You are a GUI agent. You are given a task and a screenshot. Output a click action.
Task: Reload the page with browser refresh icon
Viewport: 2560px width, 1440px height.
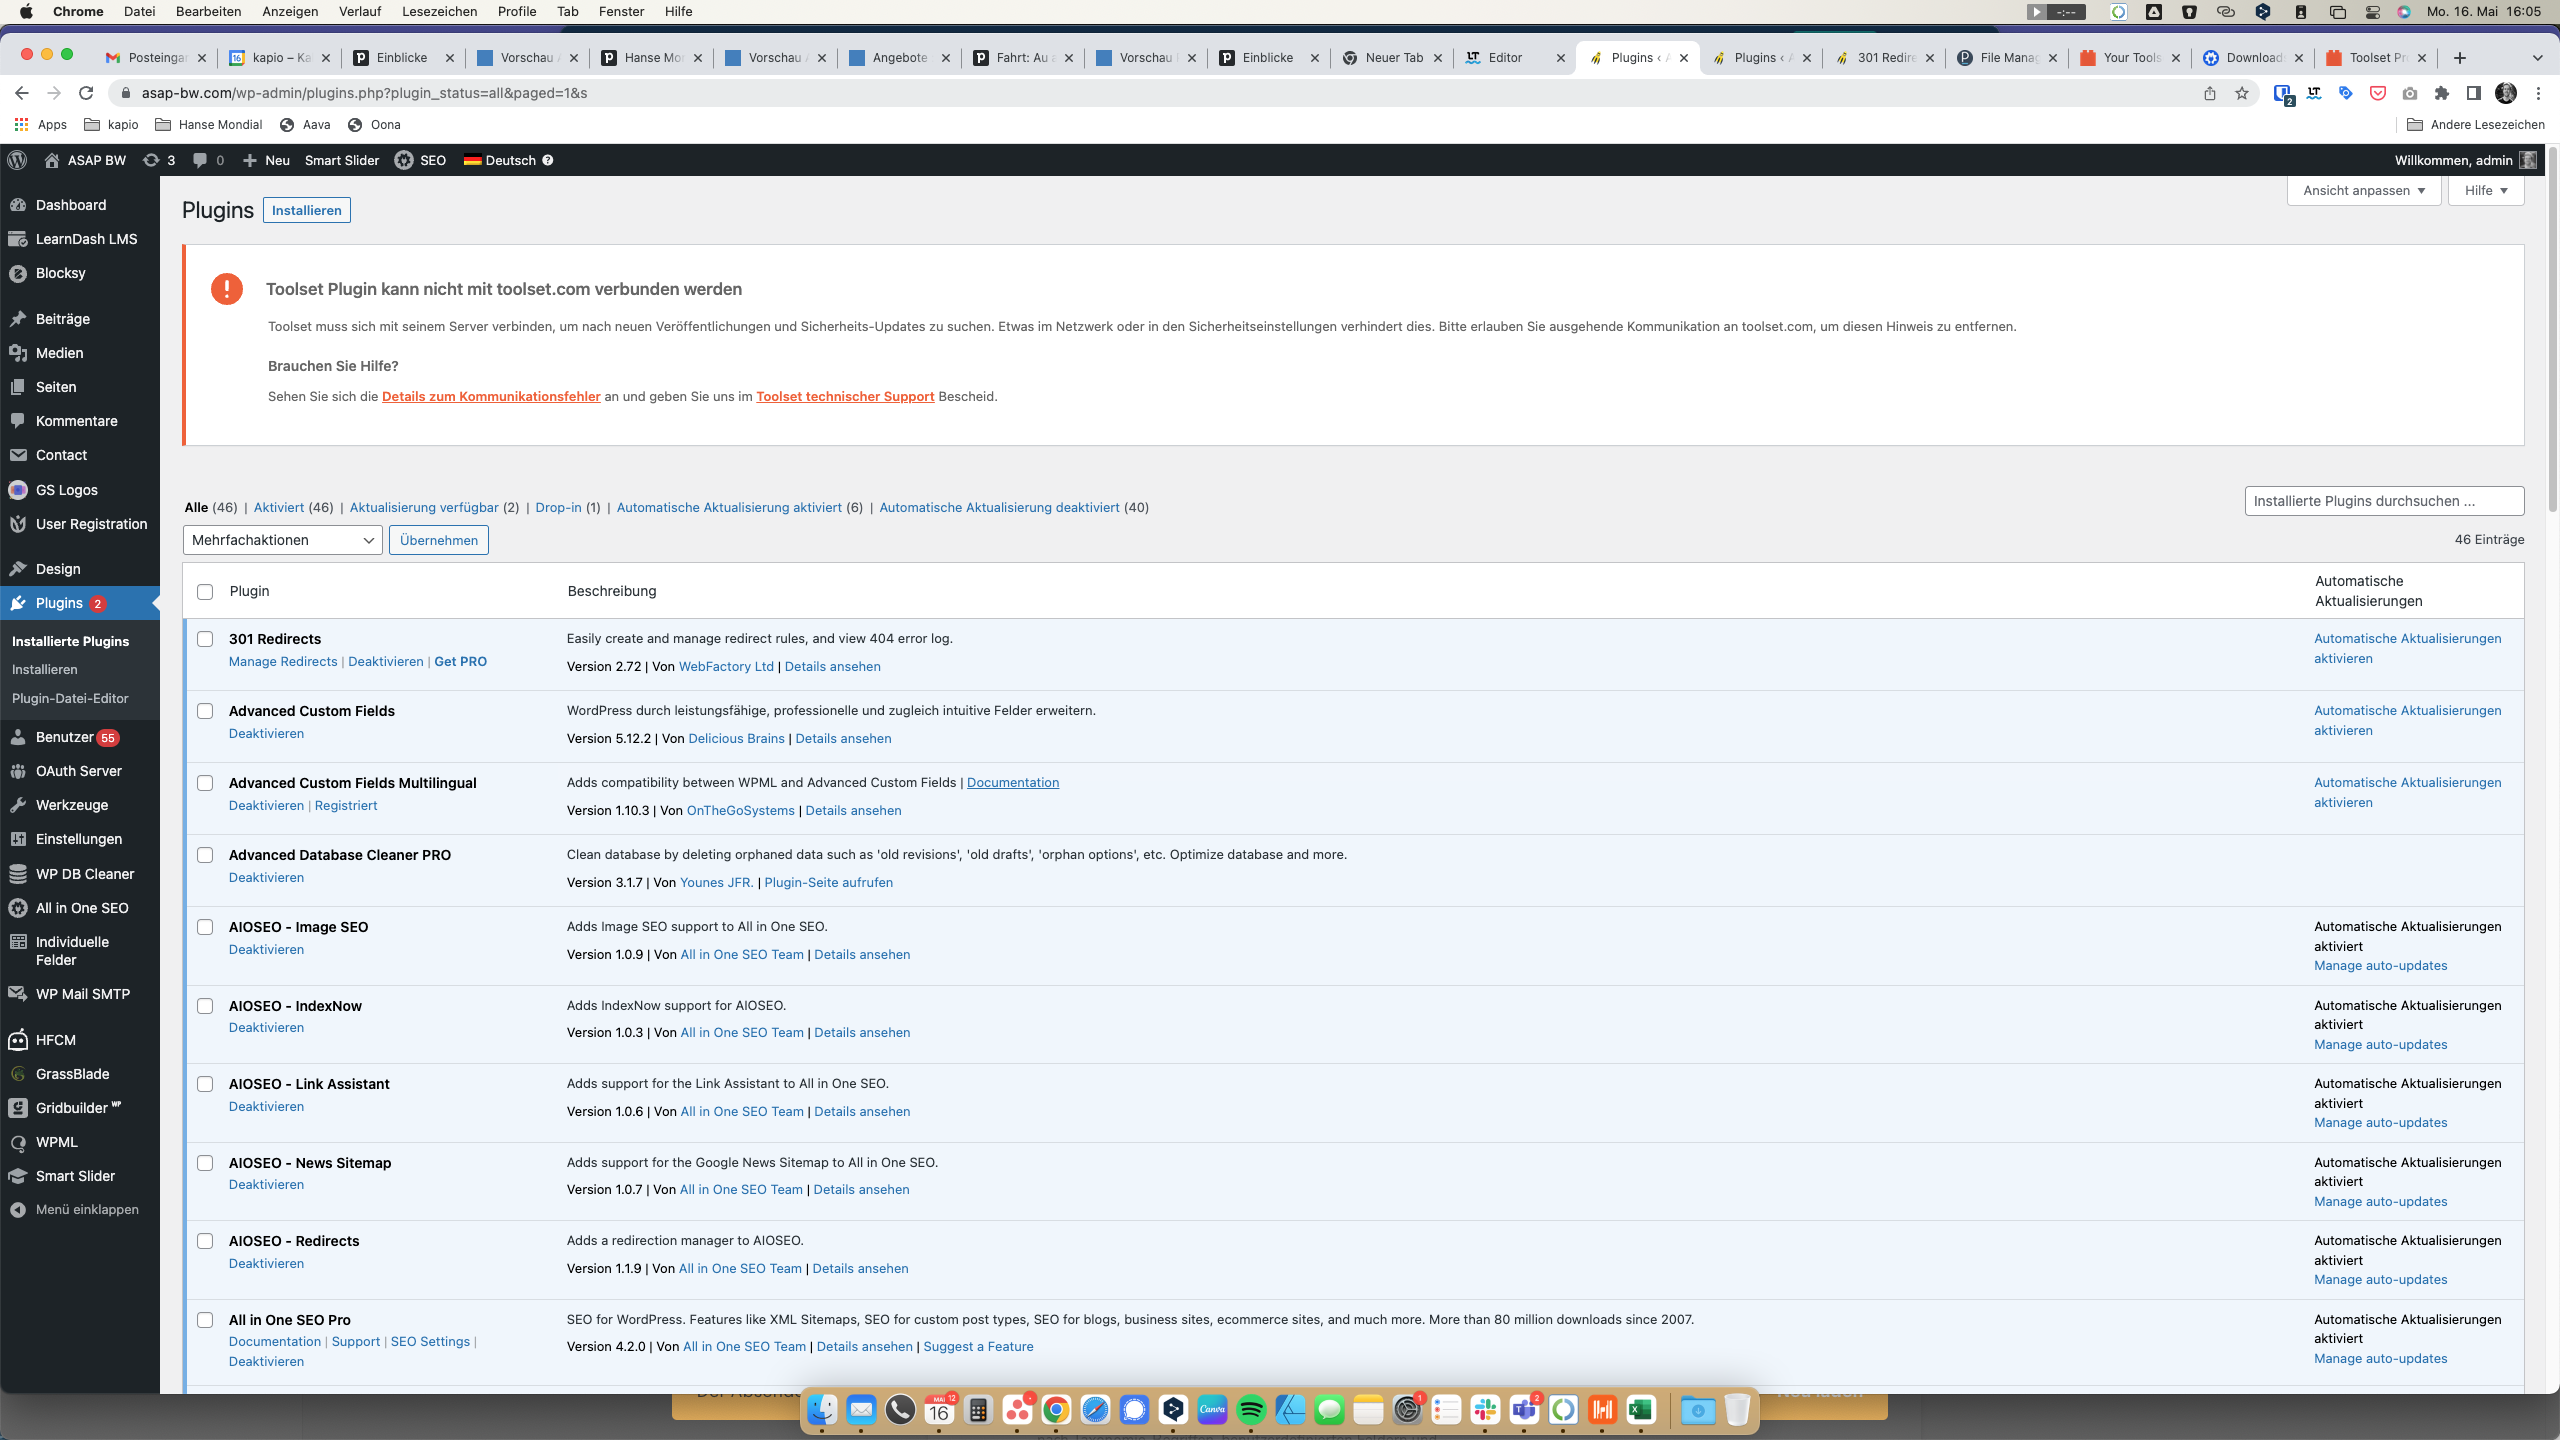click(86, 93)
